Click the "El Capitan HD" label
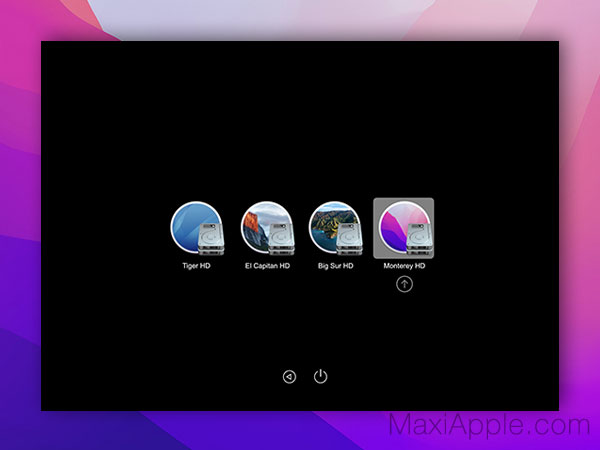The width and height of the screenshot is (600, 450). (x=267, y=266)
